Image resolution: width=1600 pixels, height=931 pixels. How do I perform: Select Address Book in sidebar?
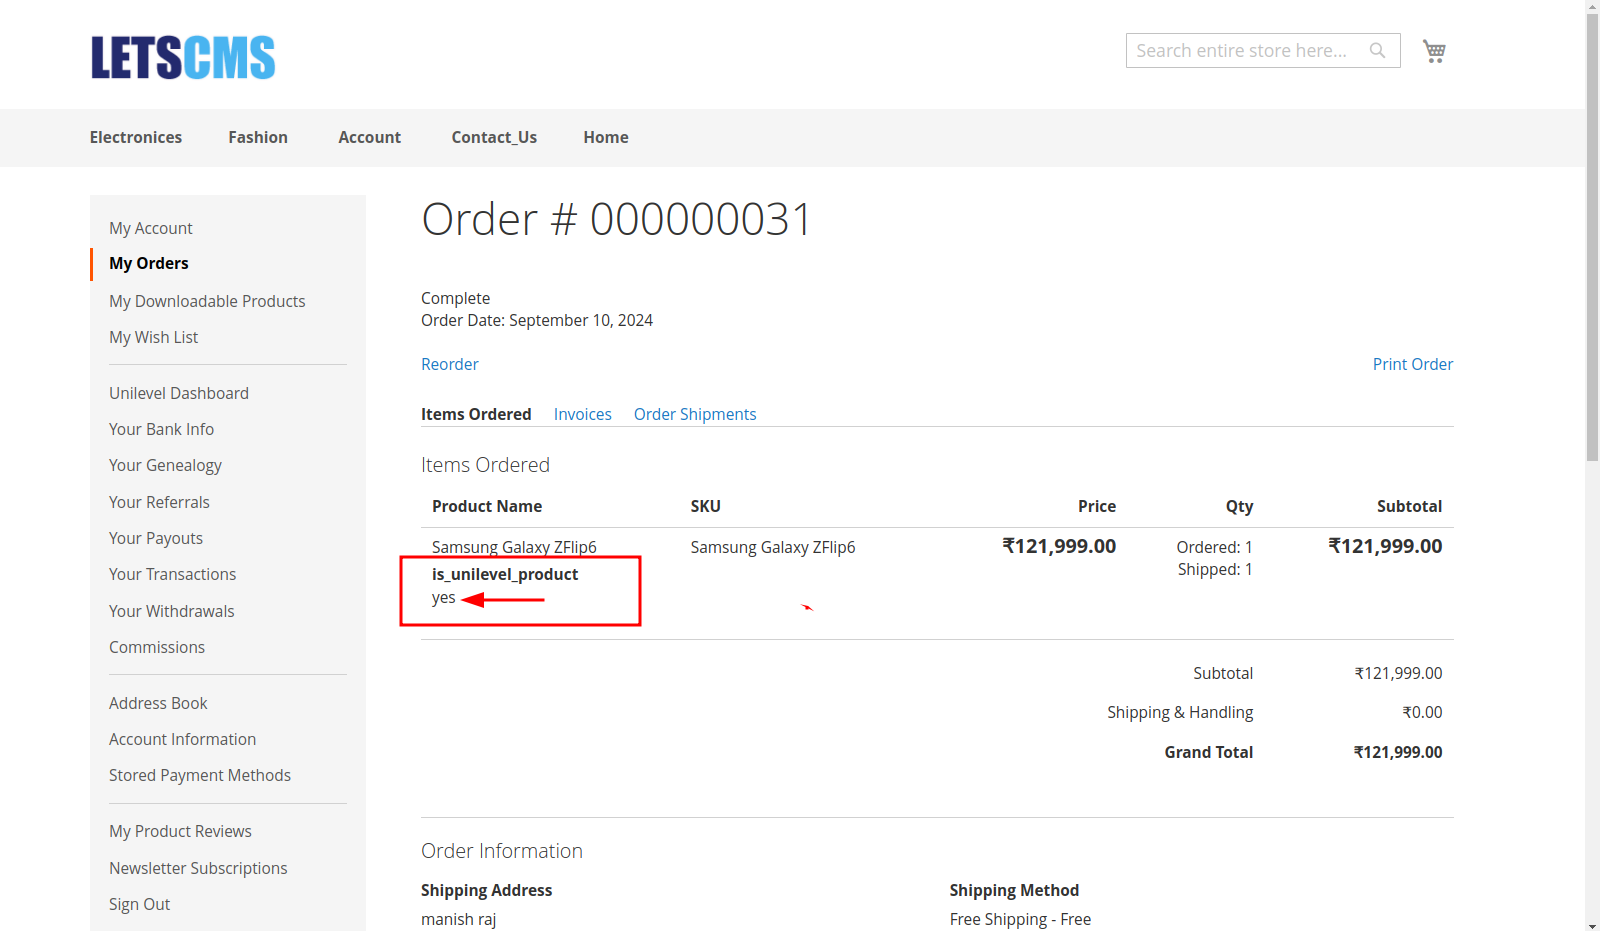(x=158, y=703)
